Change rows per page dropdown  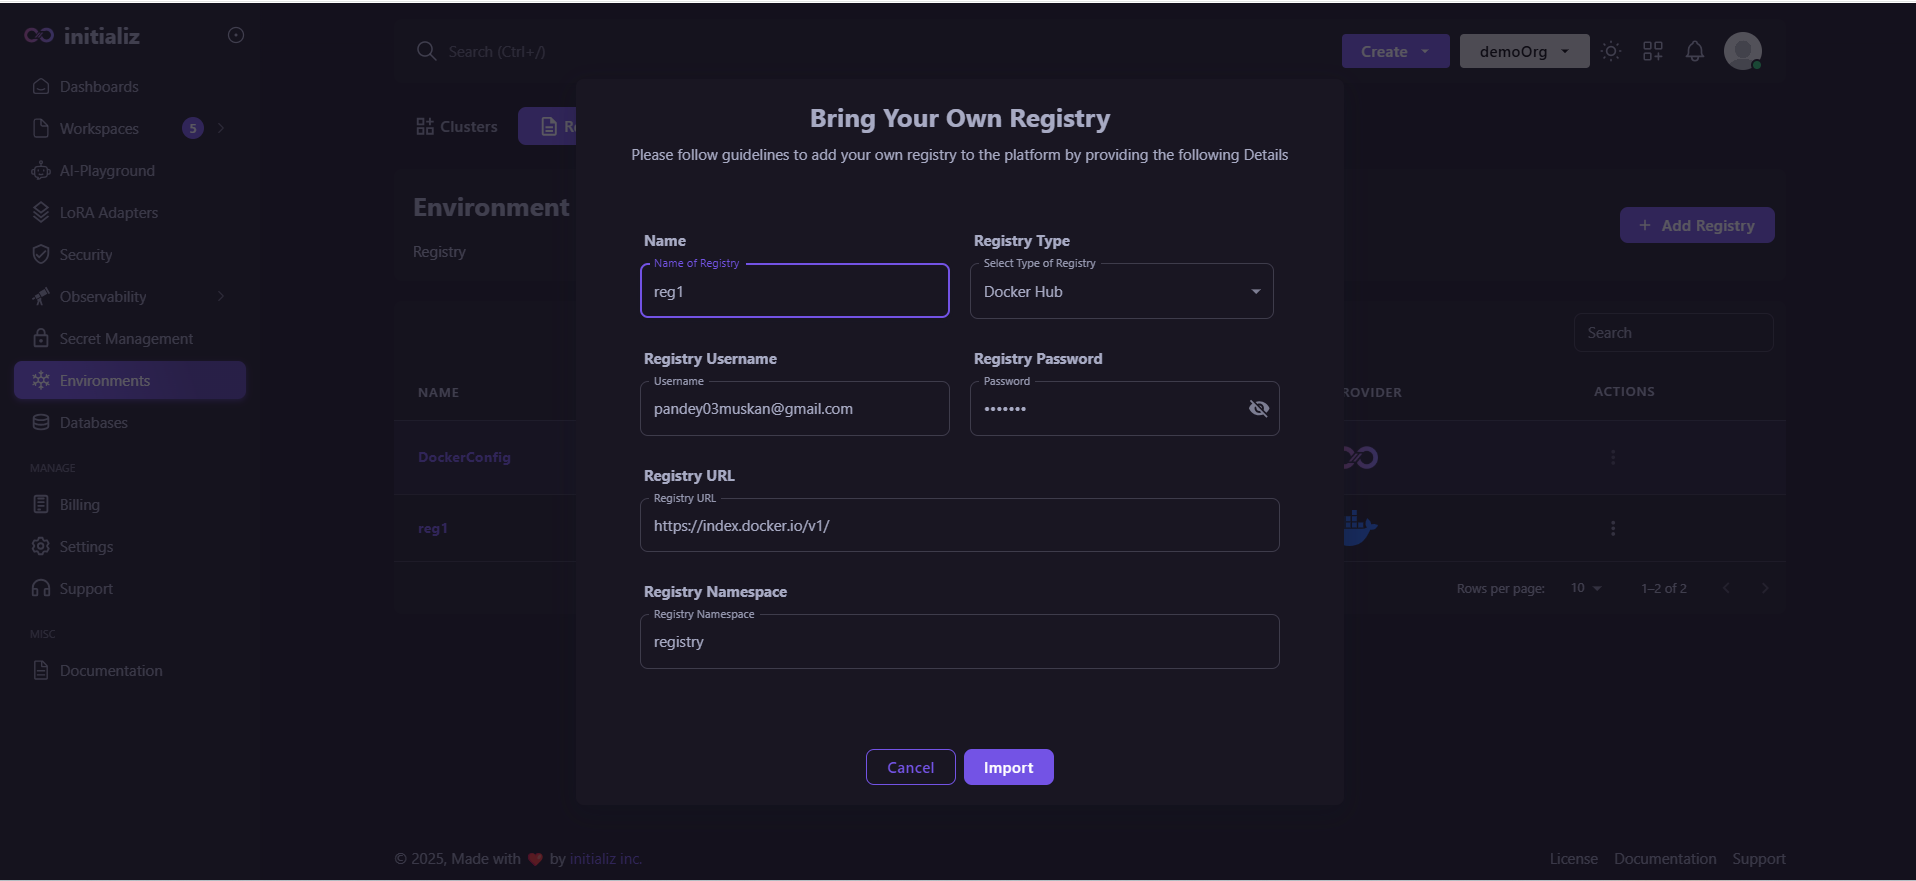click(1586, 588)
